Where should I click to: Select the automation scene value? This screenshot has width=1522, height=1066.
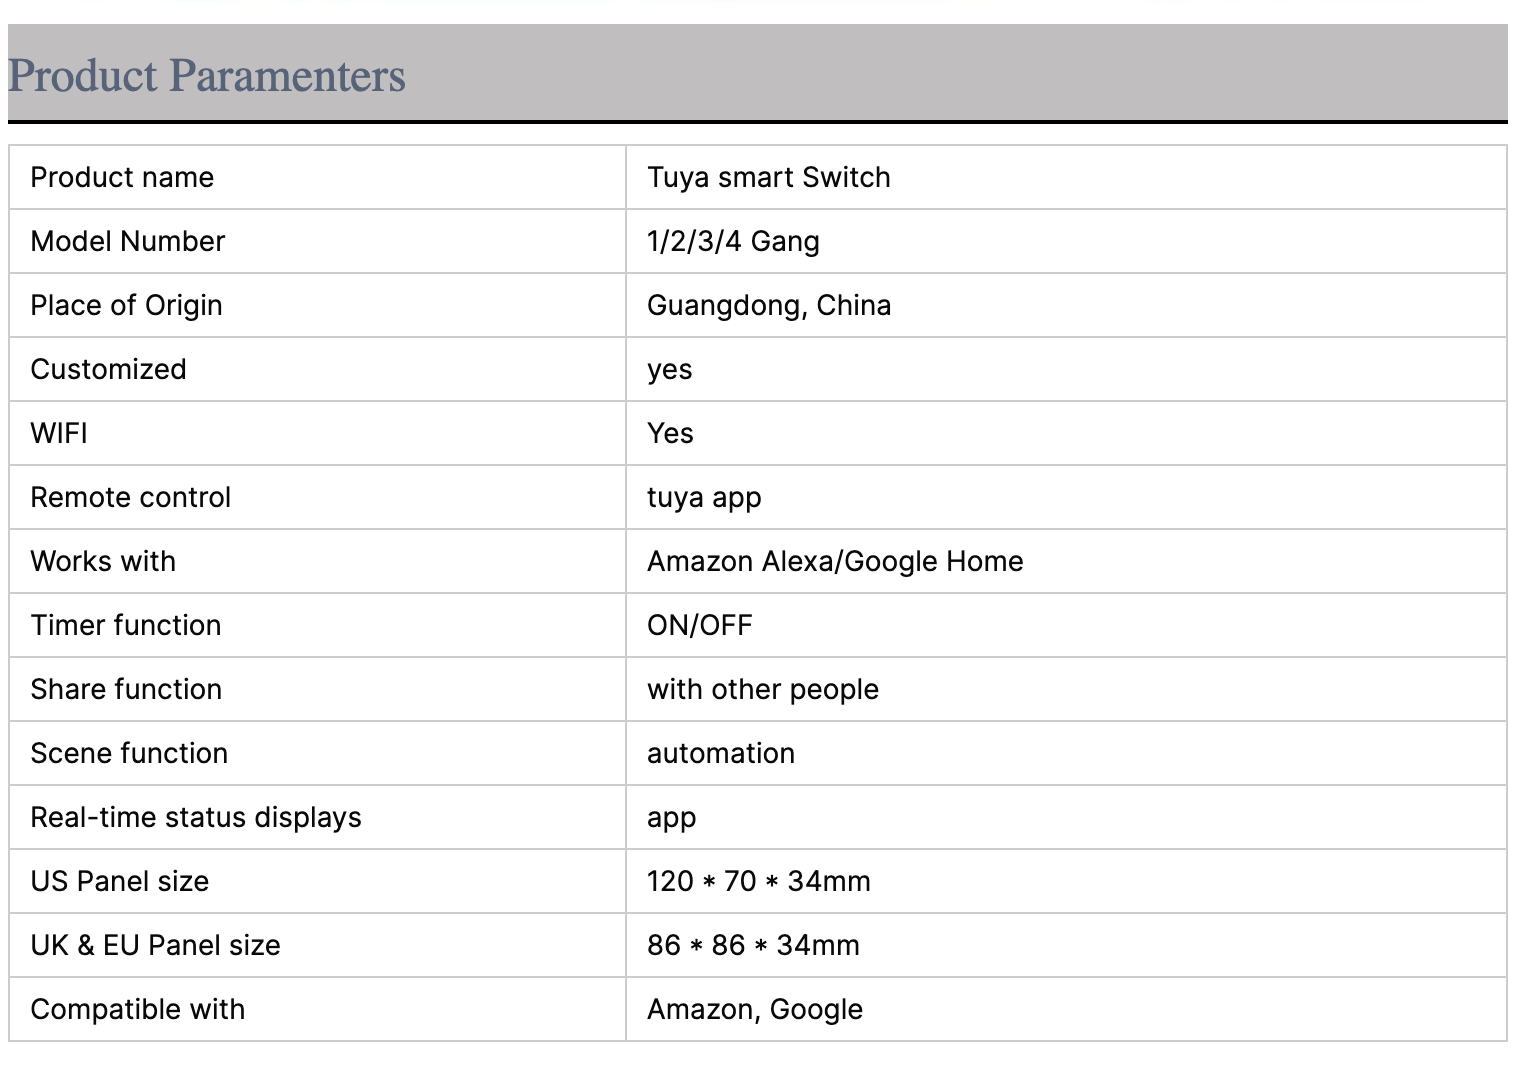pos(721,754)
